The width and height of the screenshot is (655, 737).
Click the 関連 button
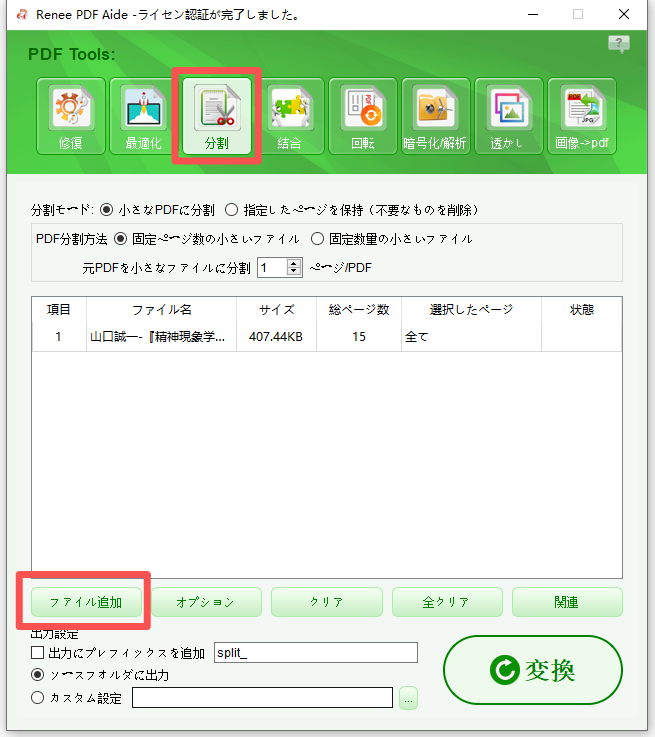(567, 602)
